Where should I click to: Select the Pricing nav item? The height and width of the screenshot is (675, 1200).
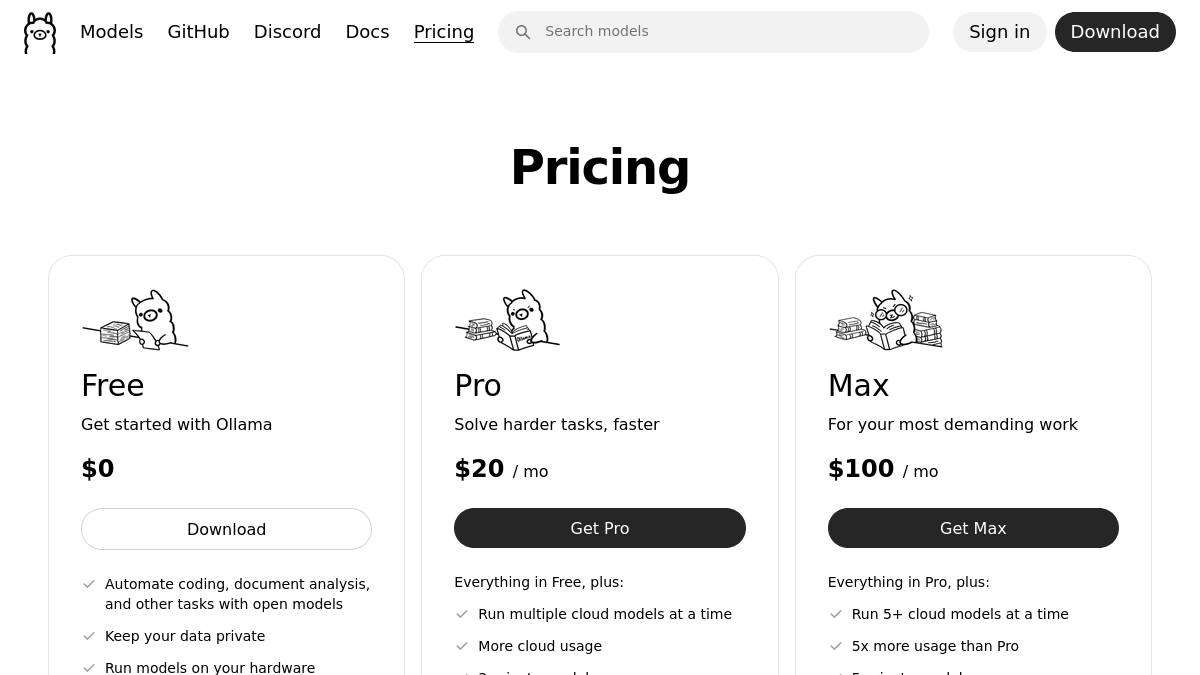pyautogui.click(x=444, y=32)
